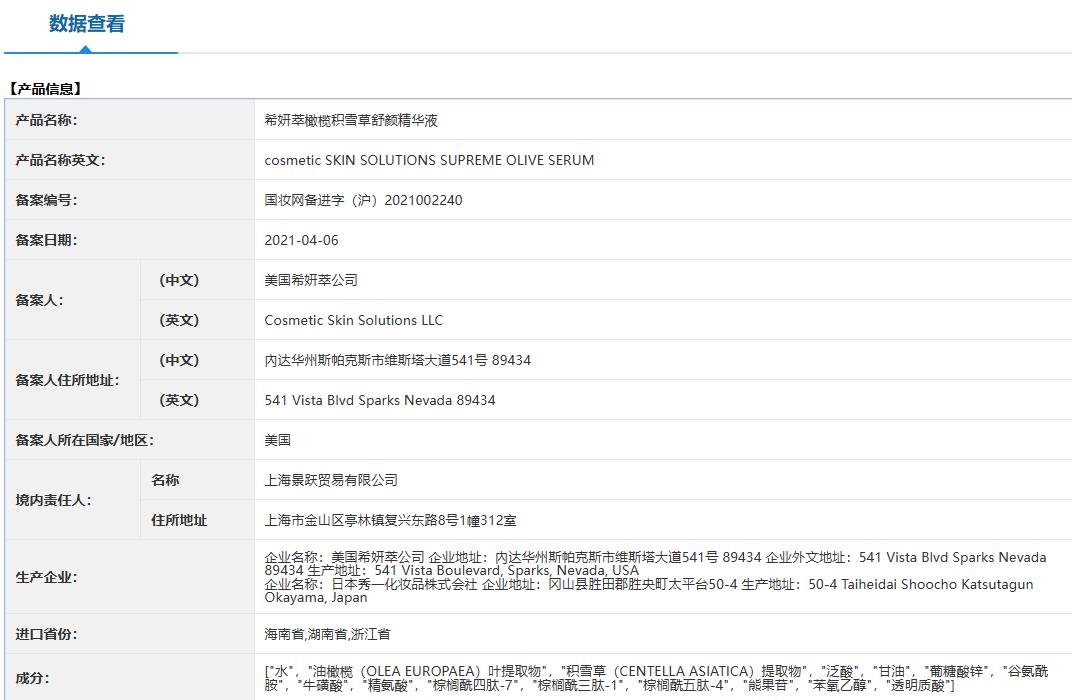Select provinces 海南省,湖南省,浙江省
Image resolution: width=1072 pixels, height=700 pixels.
tap(327, 634)
